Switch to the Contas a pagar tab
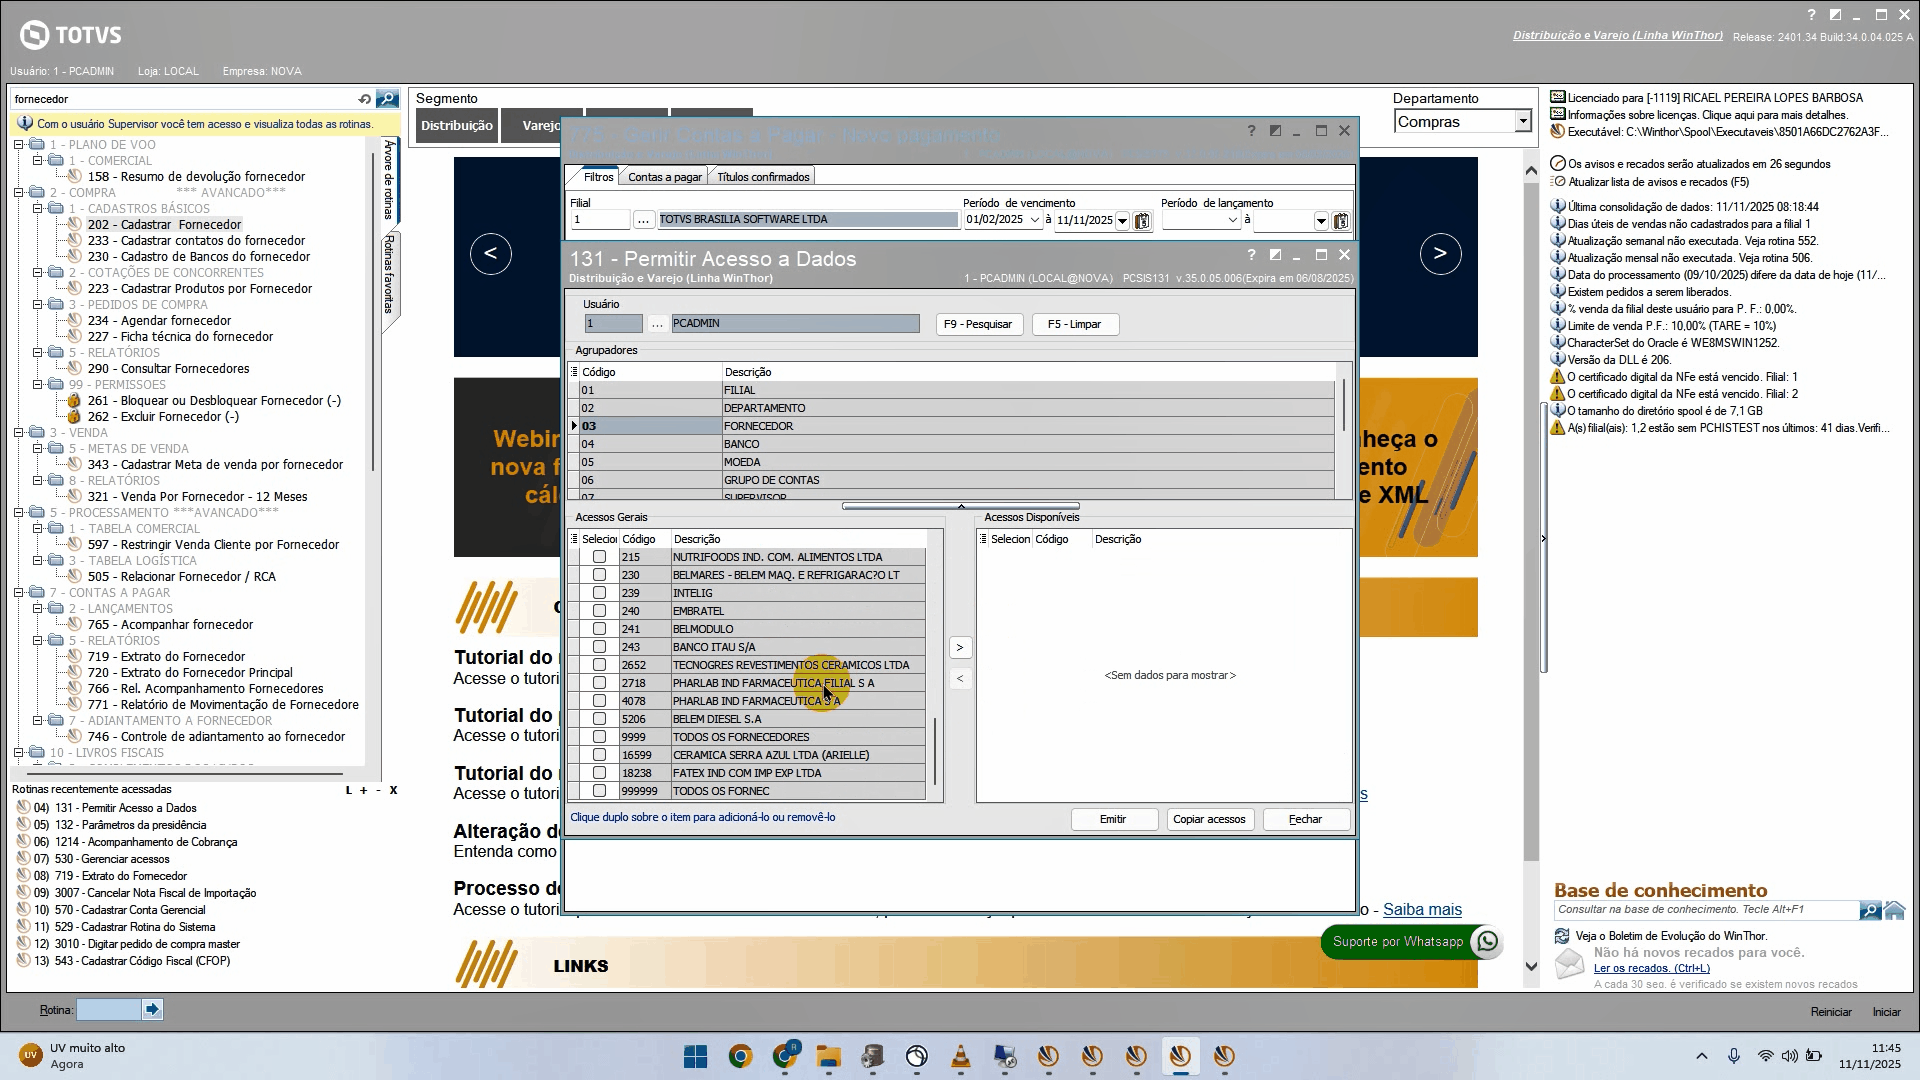1920x1080 pixels. coord(664,177)
